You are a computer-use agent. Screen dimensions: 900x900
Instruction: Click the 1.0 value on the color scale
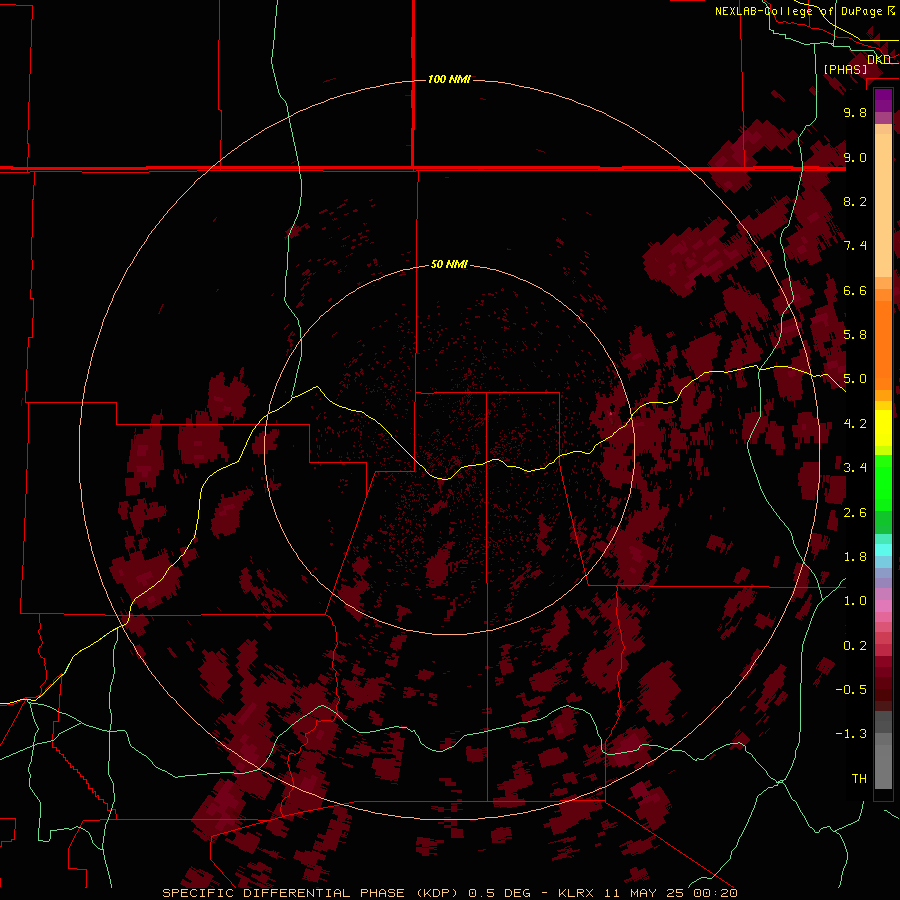[x=855, y=601]
